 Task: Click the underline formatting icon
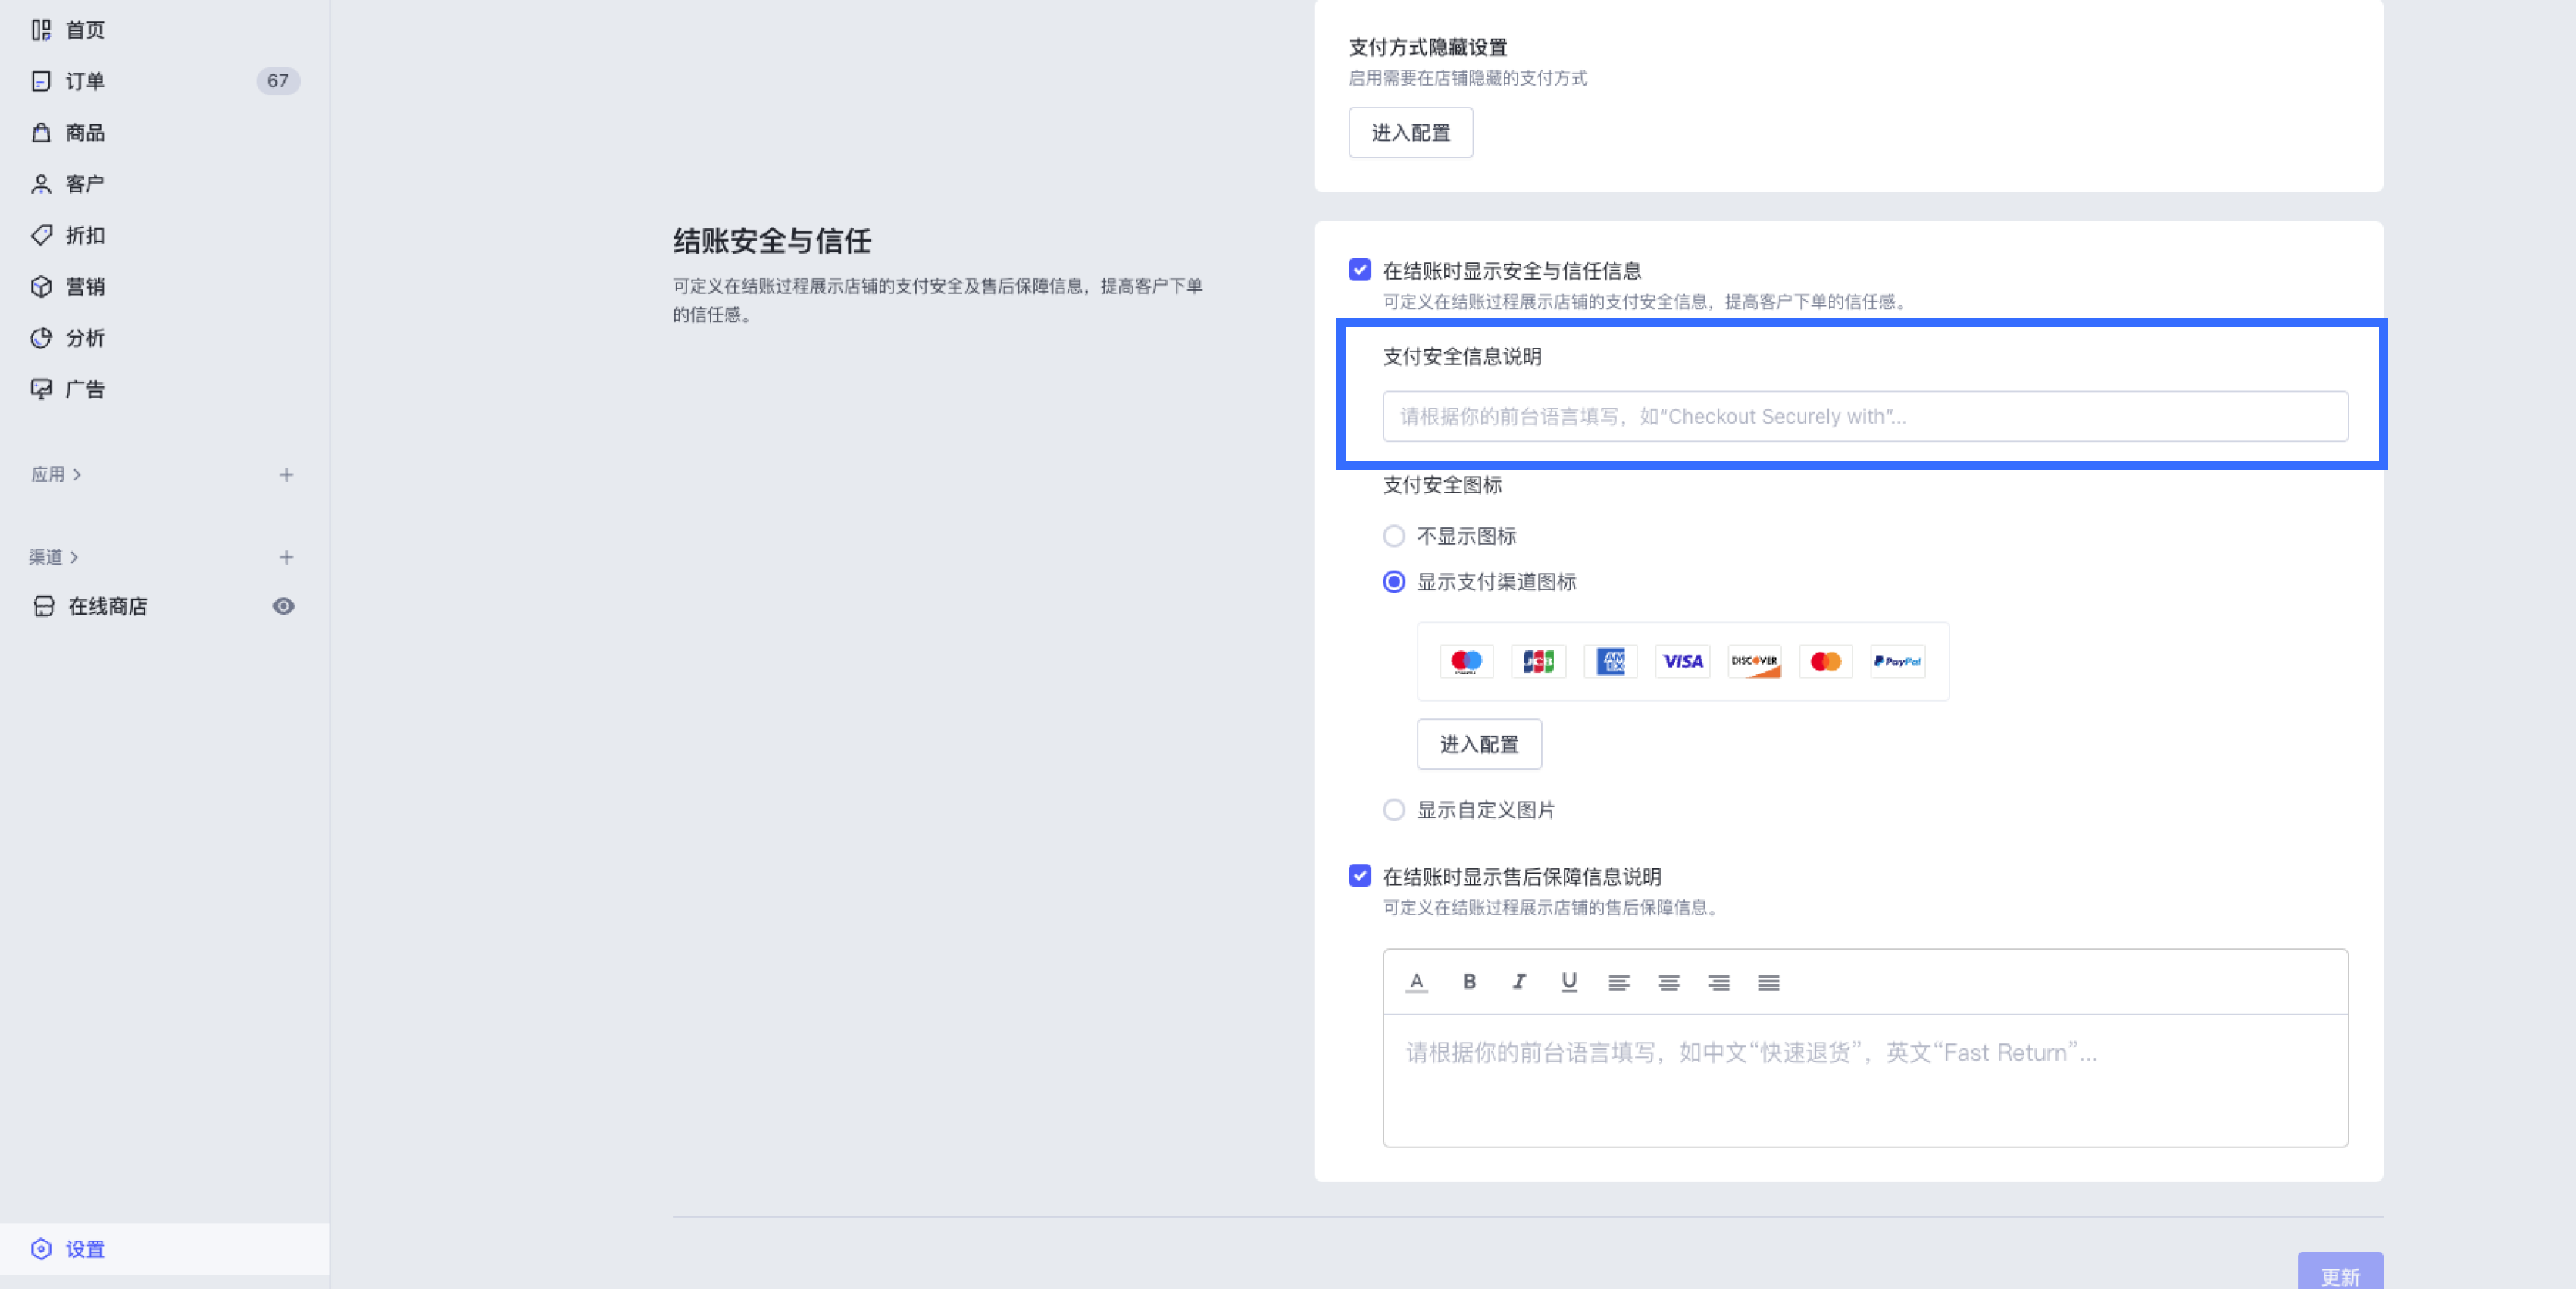1568,981
